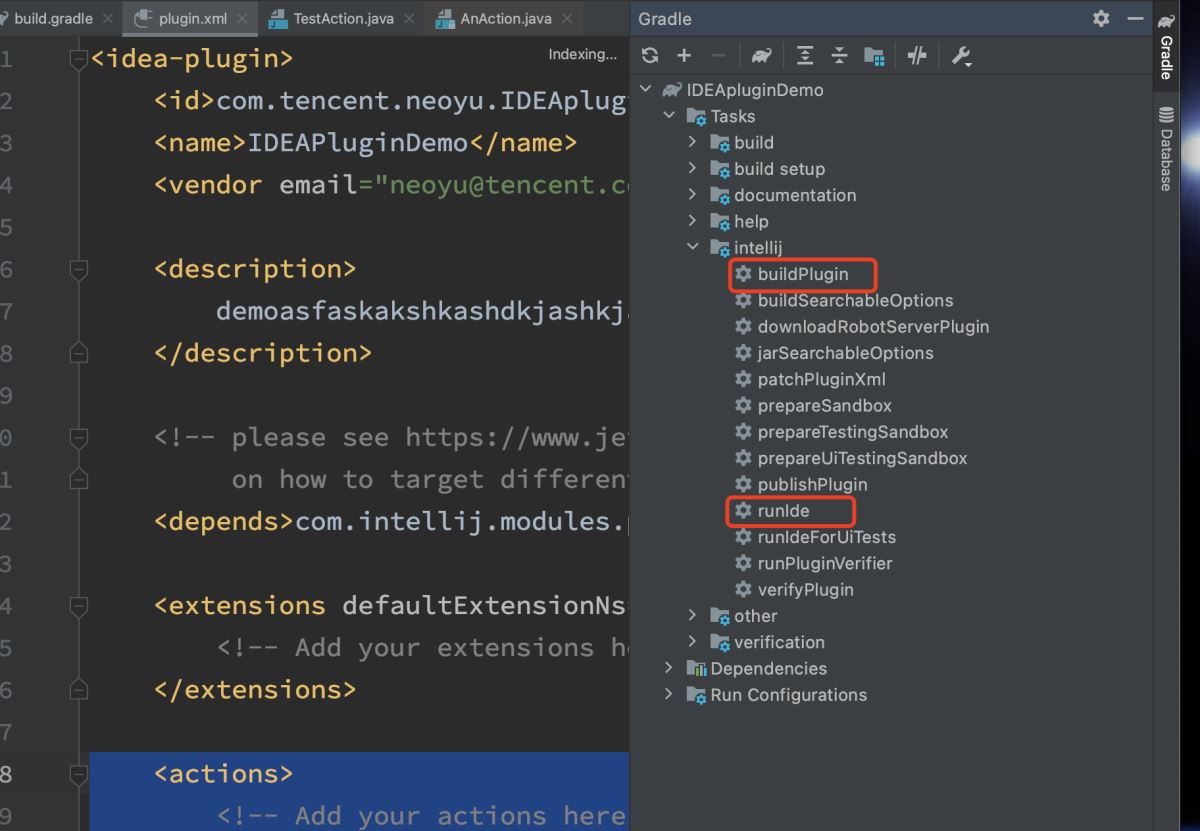Hide the Gradle tool window
This screenshot has width=1200, height=831.
pos(1134,18)
